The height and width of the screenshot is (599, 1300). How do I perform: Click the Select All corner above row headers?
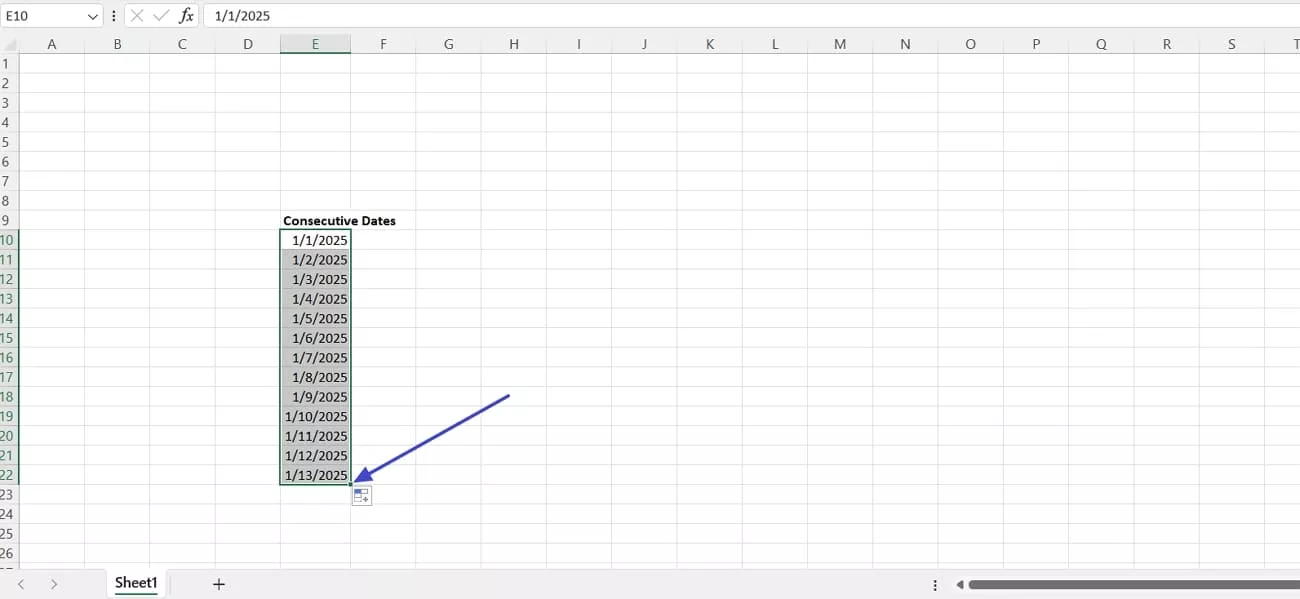(x=8, y=43)
